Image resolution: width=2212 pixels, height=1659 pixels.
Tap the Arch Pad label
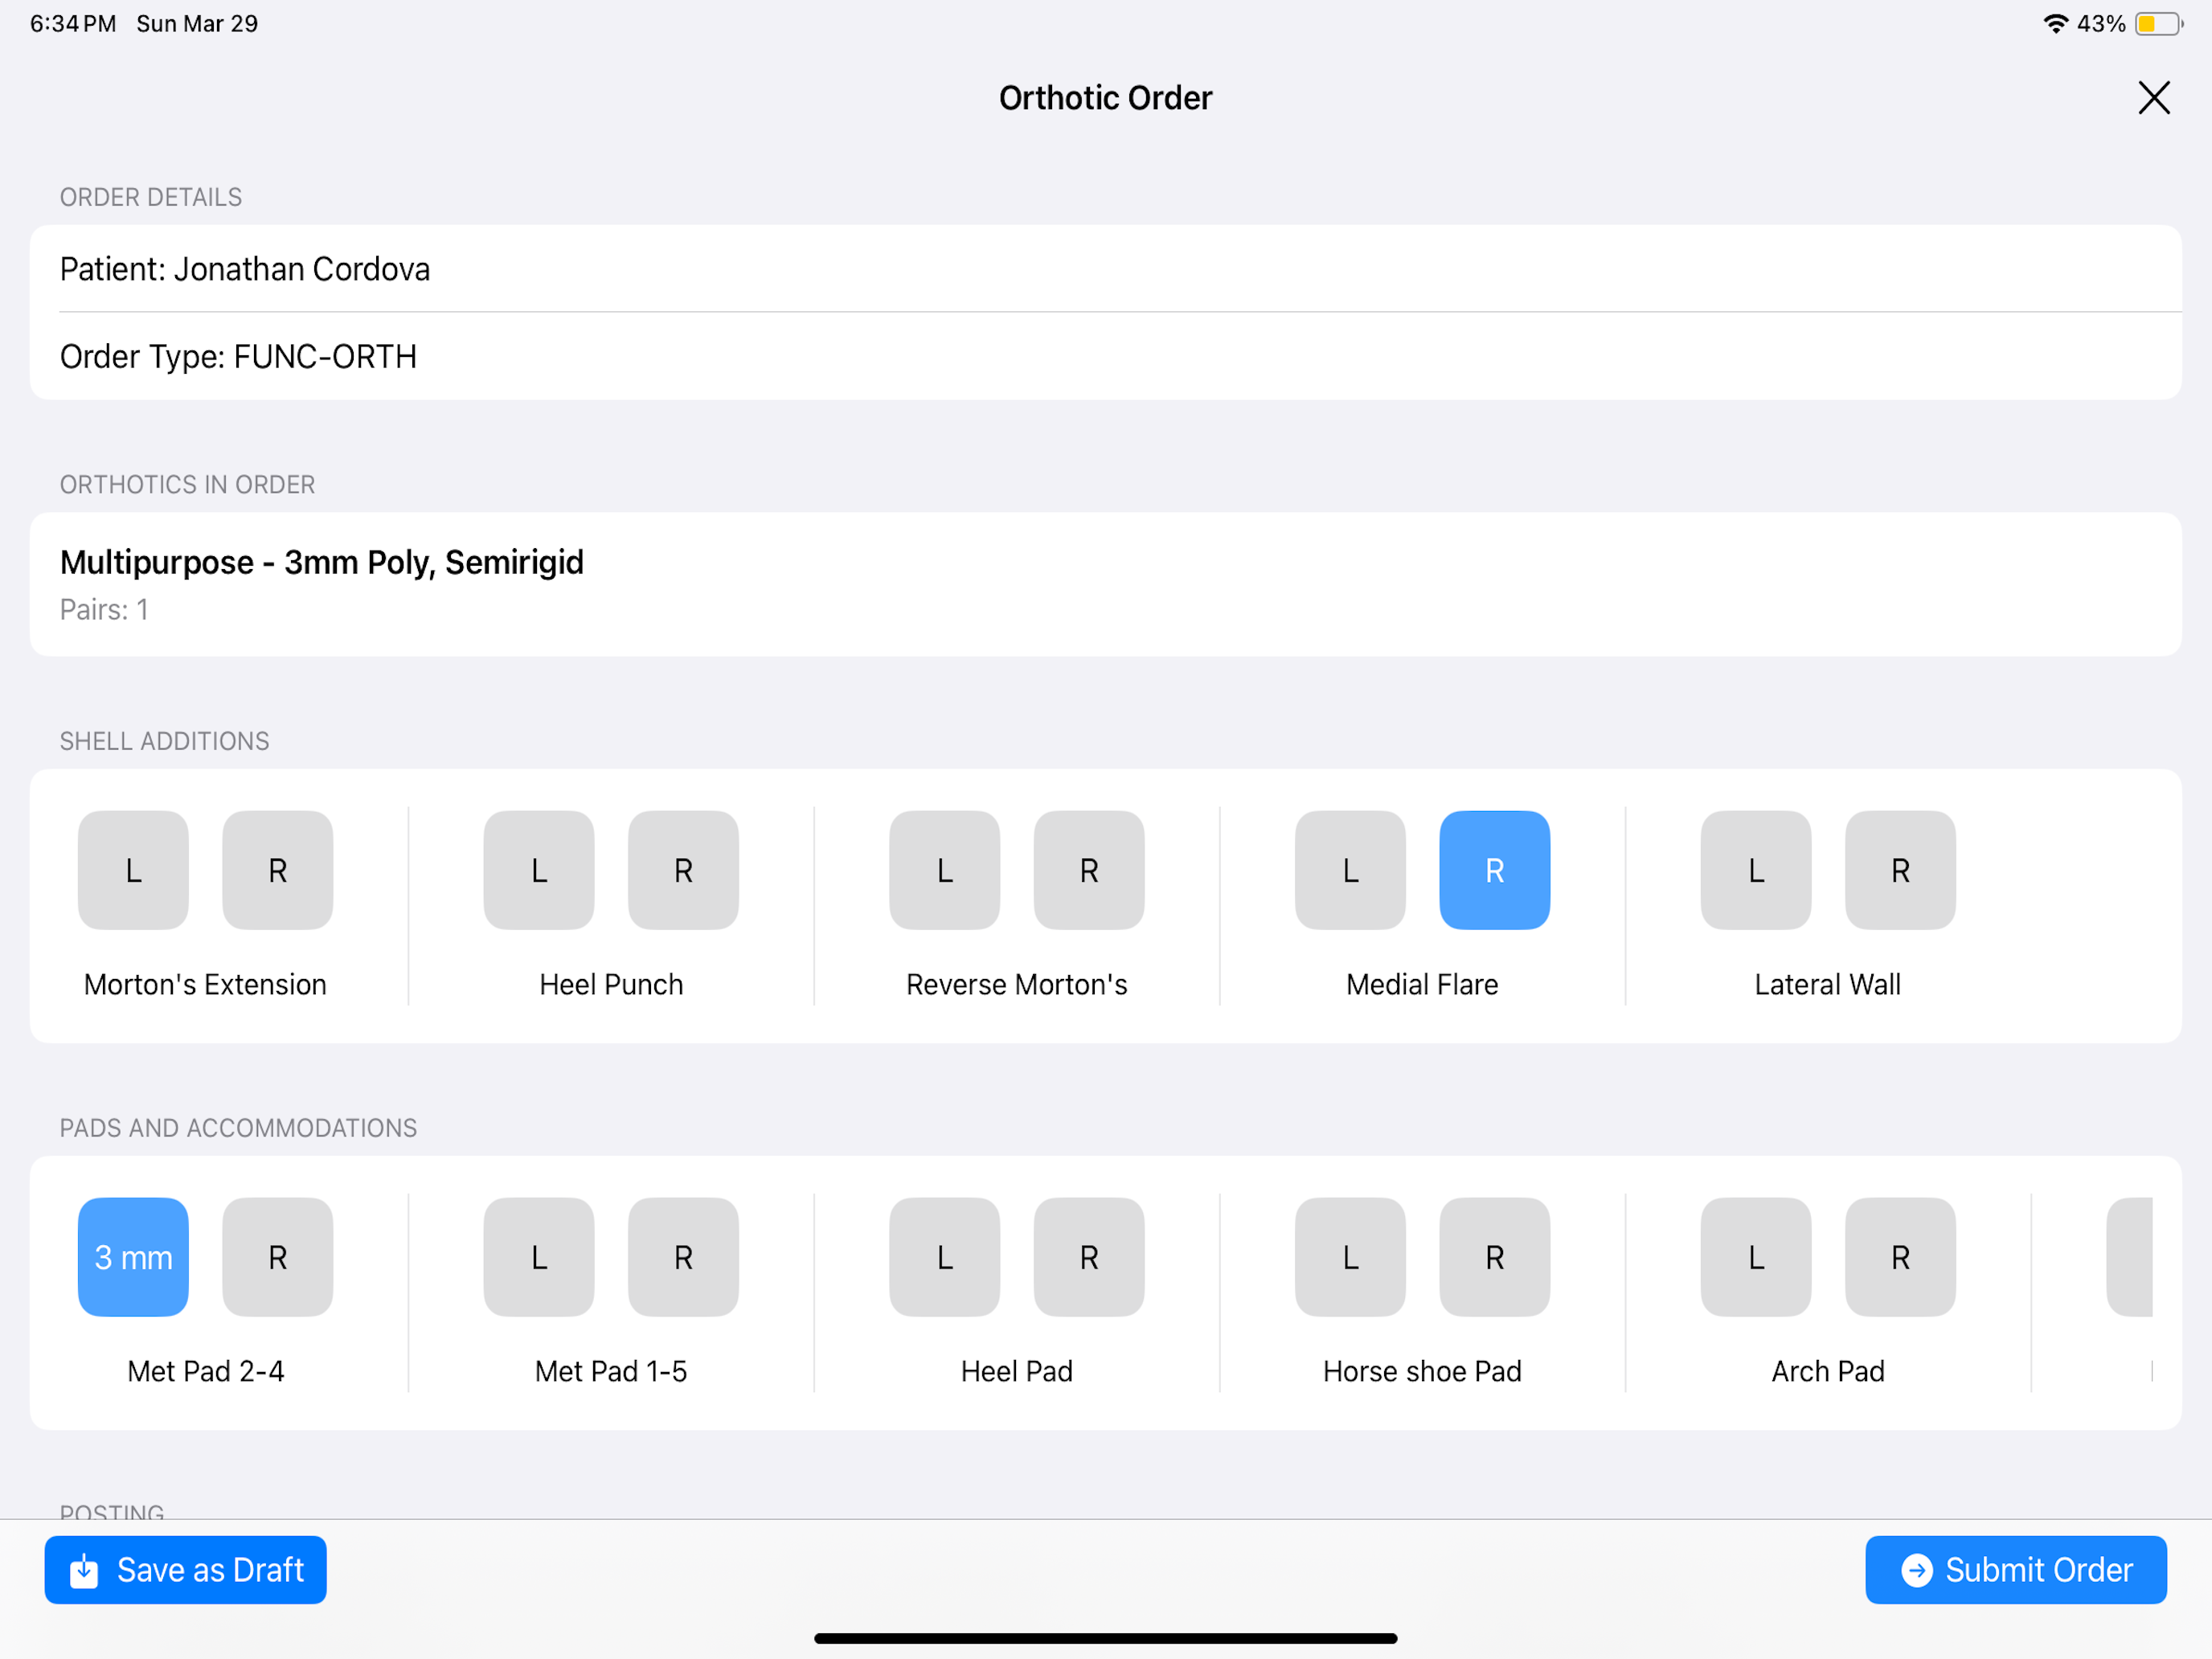coord(1828,1371)
